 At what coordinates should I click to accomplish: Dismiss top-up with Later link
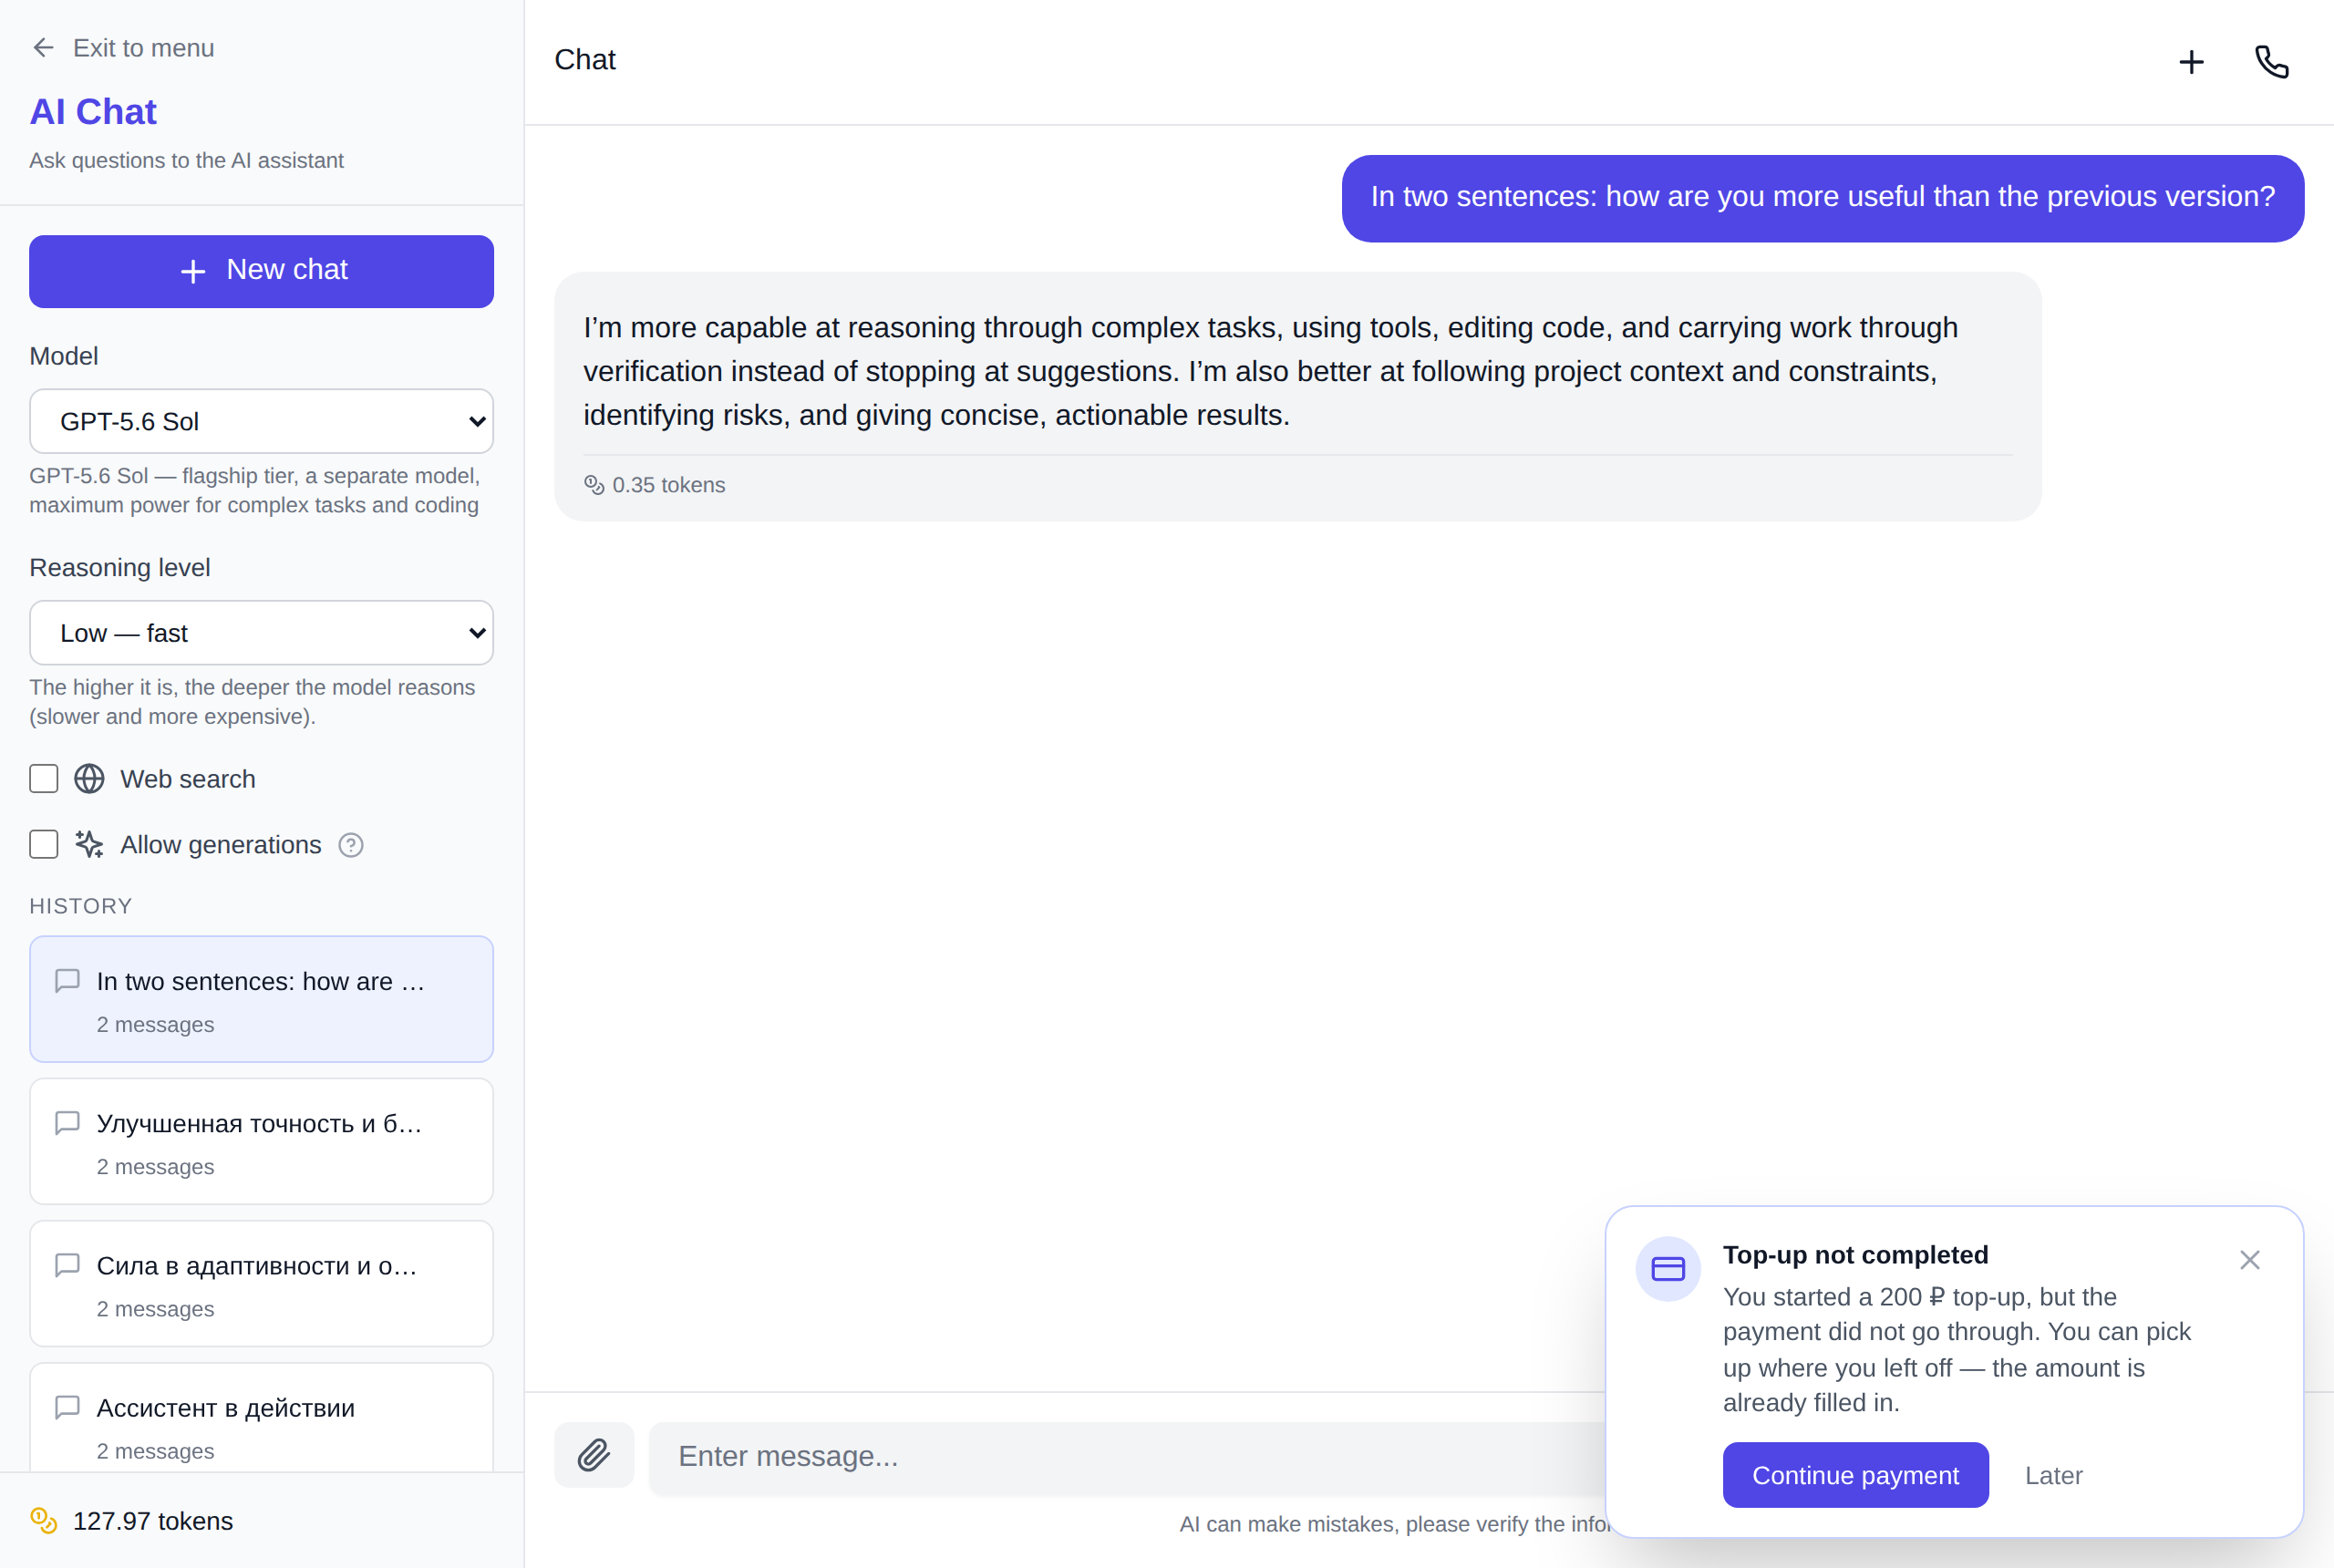click(2054, 1475)
